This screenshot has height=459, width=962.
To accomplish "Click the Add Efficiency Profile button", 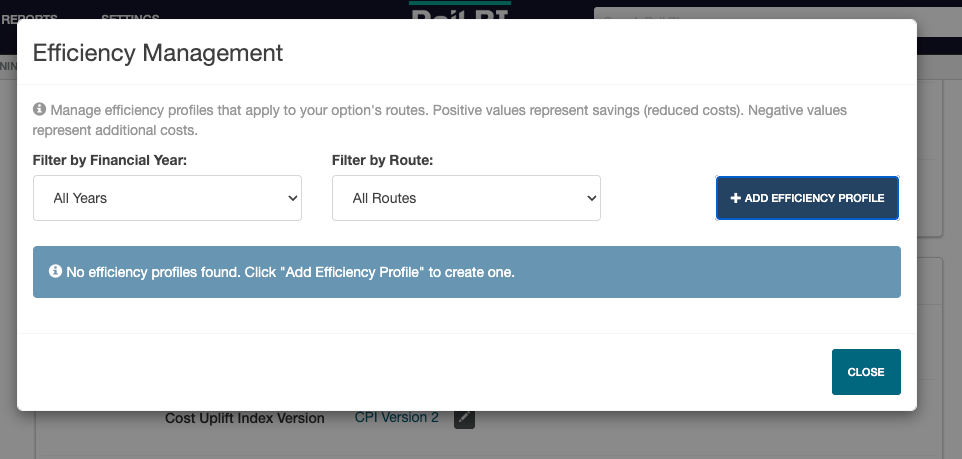I will click(807, 198).
